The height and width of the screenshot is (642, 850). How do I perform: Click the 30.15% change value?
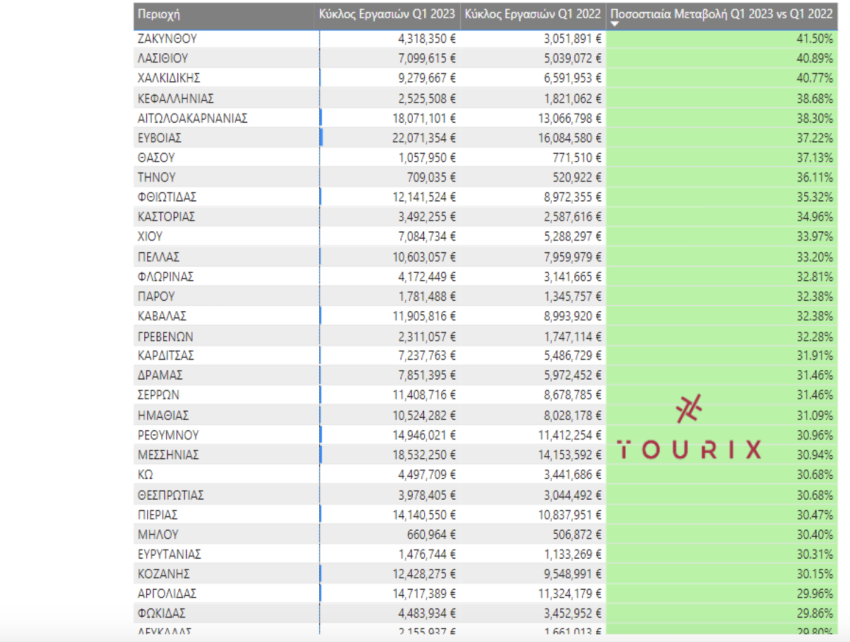[x=815, y=574]
